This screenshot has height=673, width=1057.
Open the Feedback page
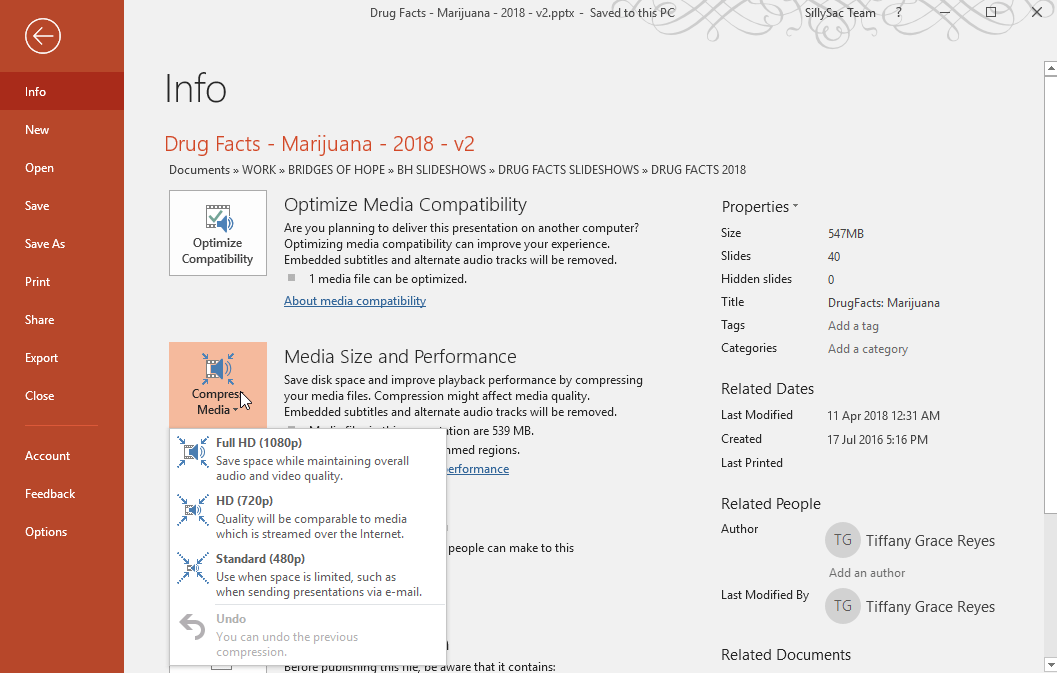point(62,494)
